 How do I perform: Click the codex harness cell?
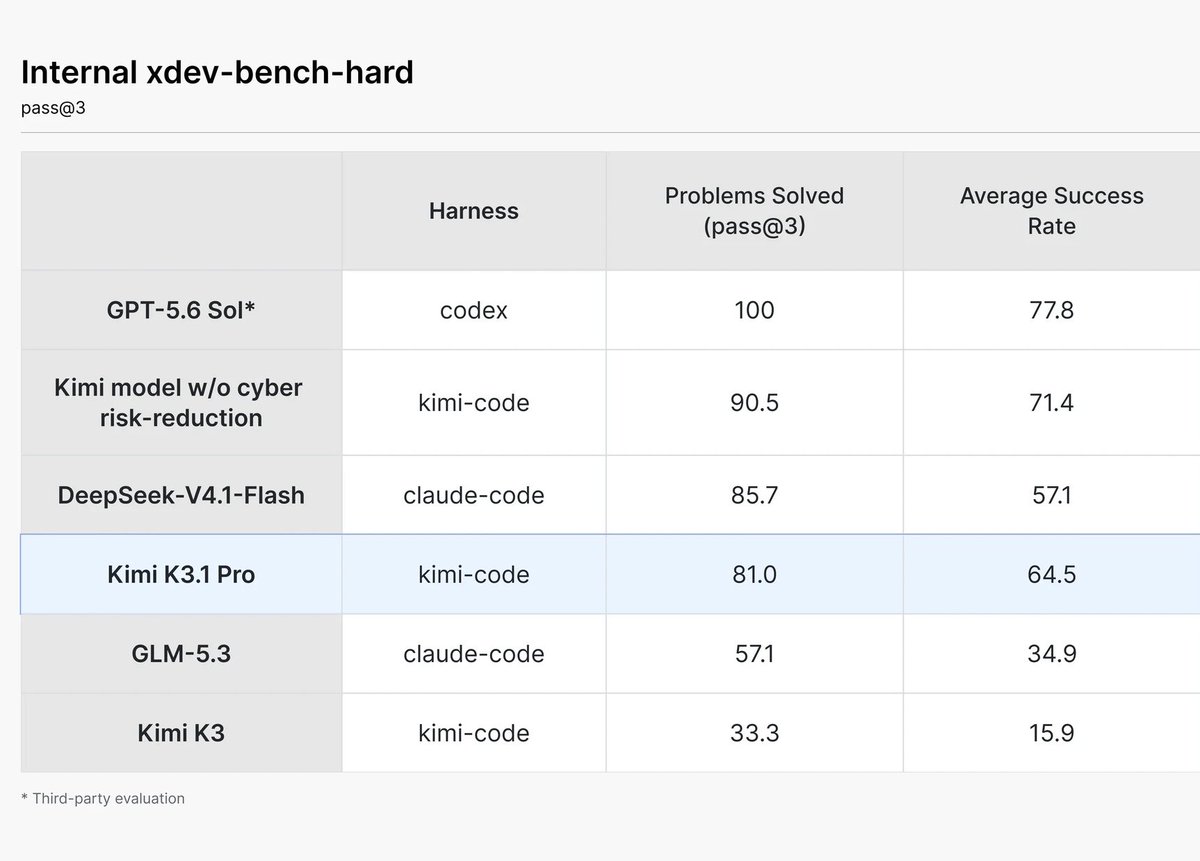click(x=474, y=310)
